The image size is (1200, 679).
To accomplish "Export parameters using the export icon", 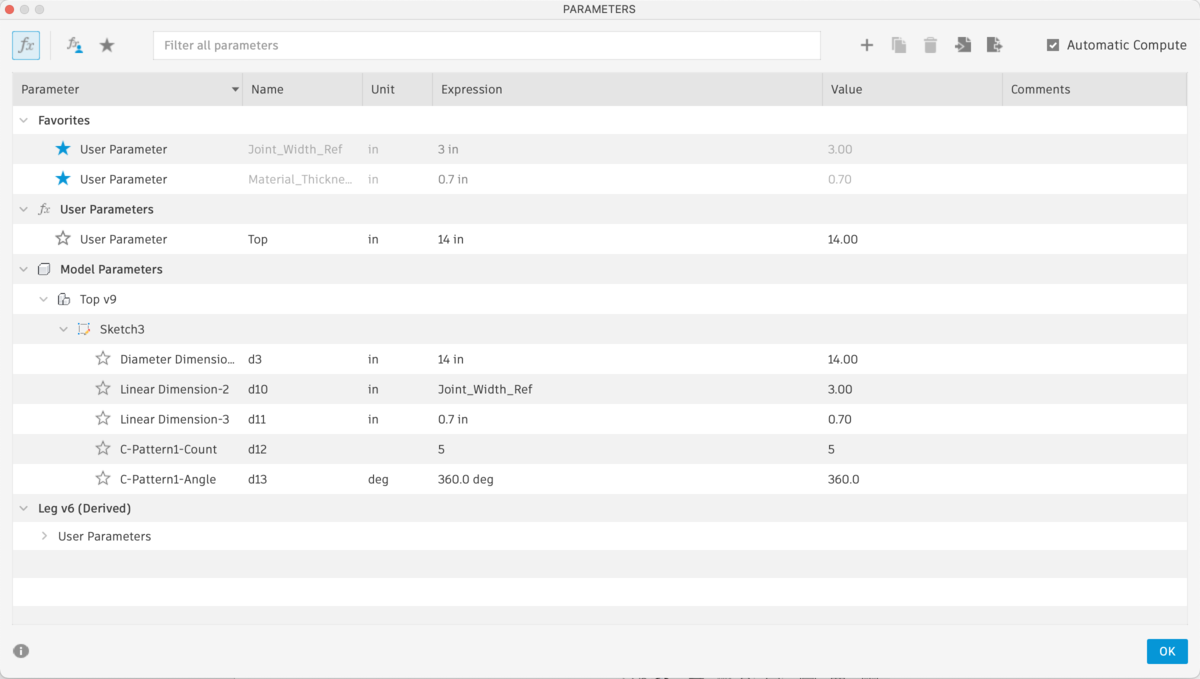I will click(994, 45).
